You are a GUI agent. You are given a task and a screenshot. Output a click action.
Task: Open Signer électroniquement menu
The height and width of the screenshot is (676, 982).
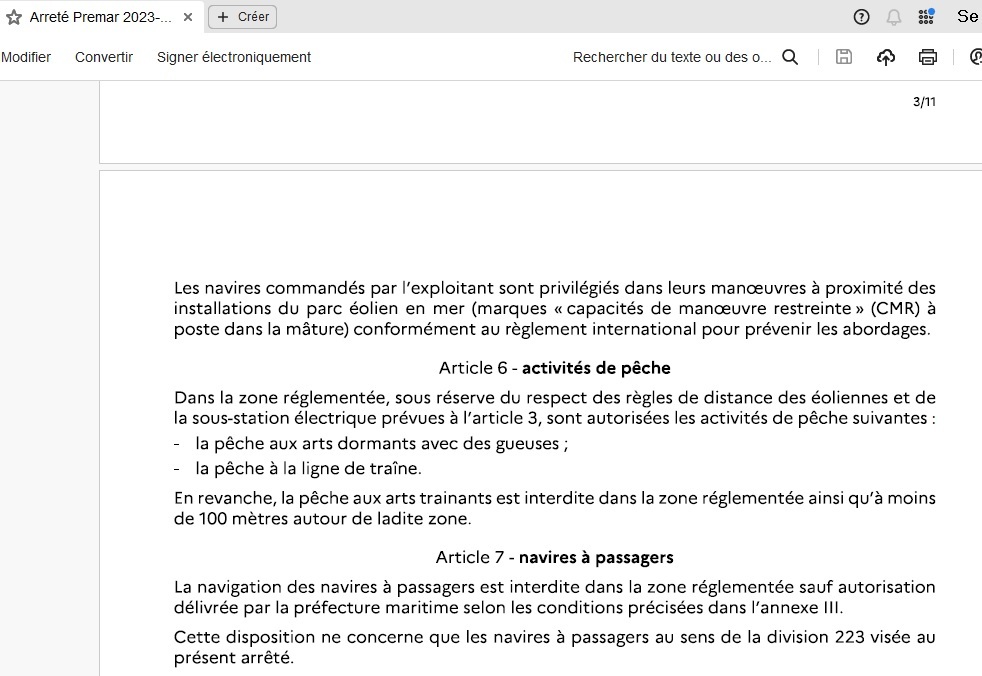(234, 57)
